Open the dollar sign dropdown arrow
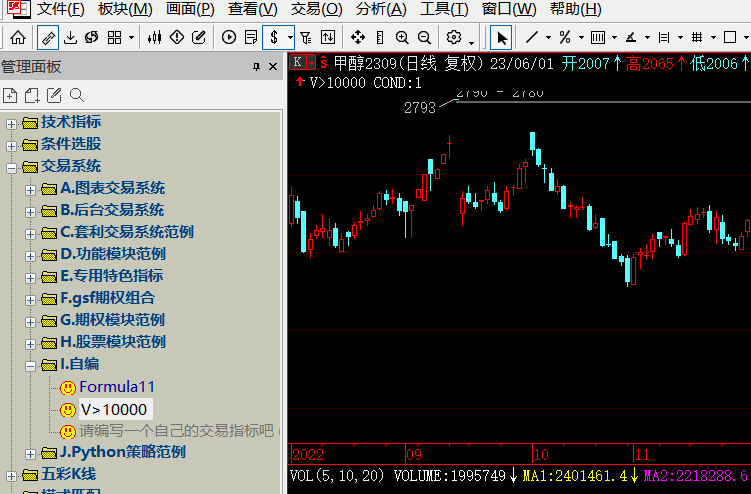 (x=290, y=37)
